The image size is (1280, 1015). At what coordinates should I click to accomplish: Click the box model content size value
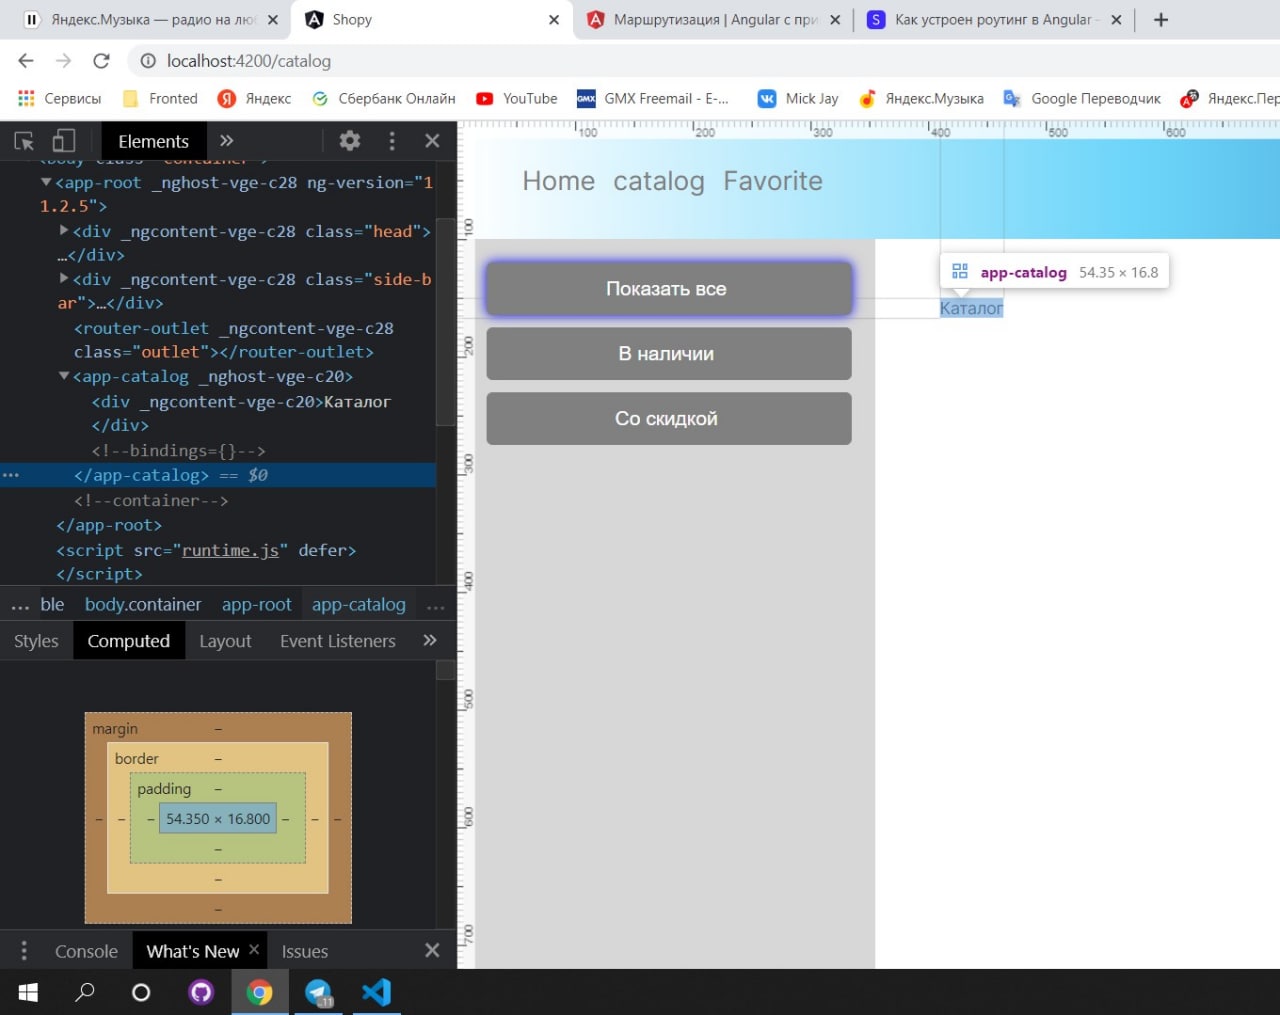[x=218, y=818]
